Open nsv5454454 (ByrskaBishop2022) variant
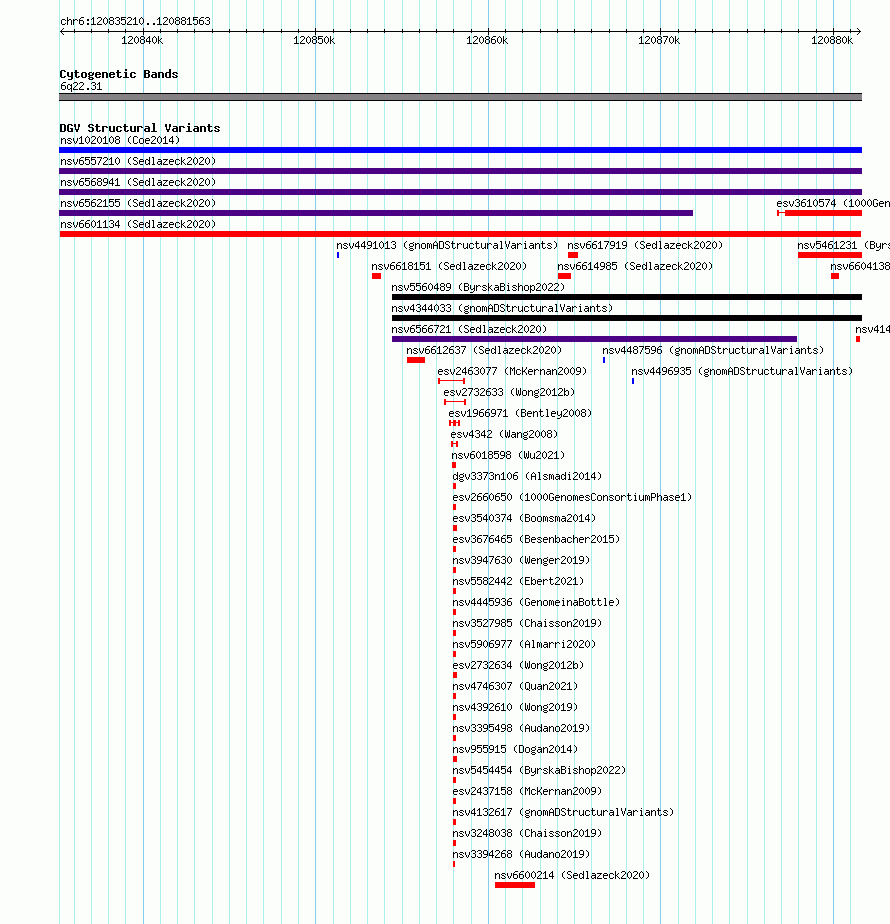Viewport: 890px width, 924px height. (x=539, y=770)
